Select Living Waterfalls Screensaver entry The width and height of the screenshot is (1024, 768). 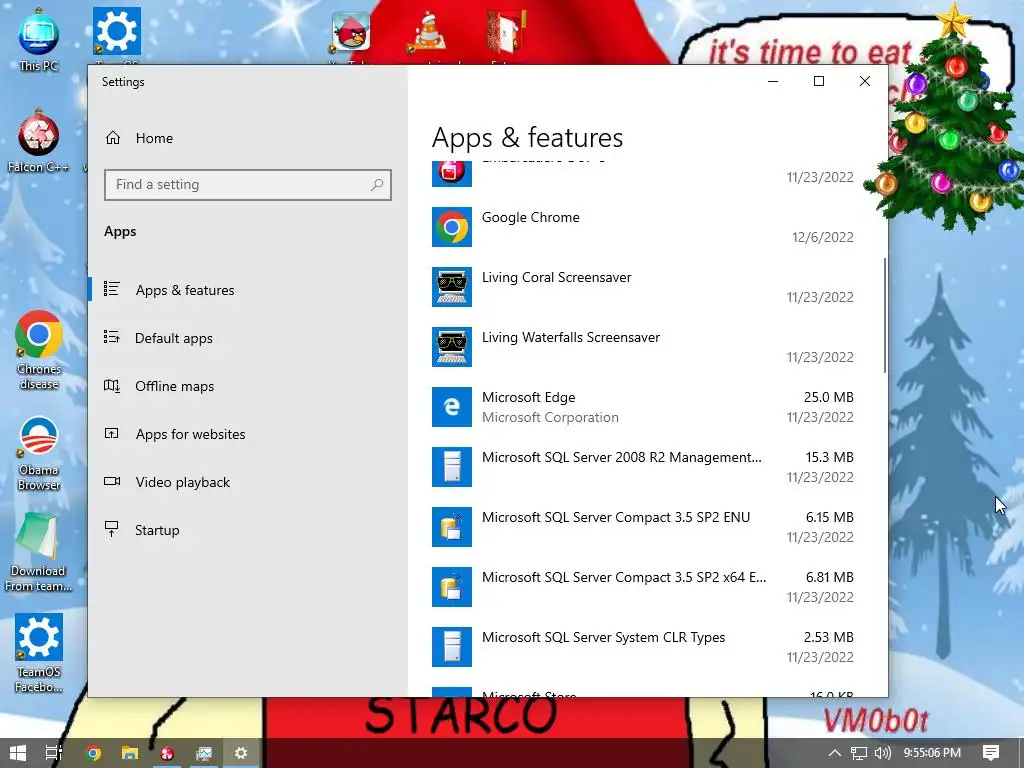coord(643,347)
